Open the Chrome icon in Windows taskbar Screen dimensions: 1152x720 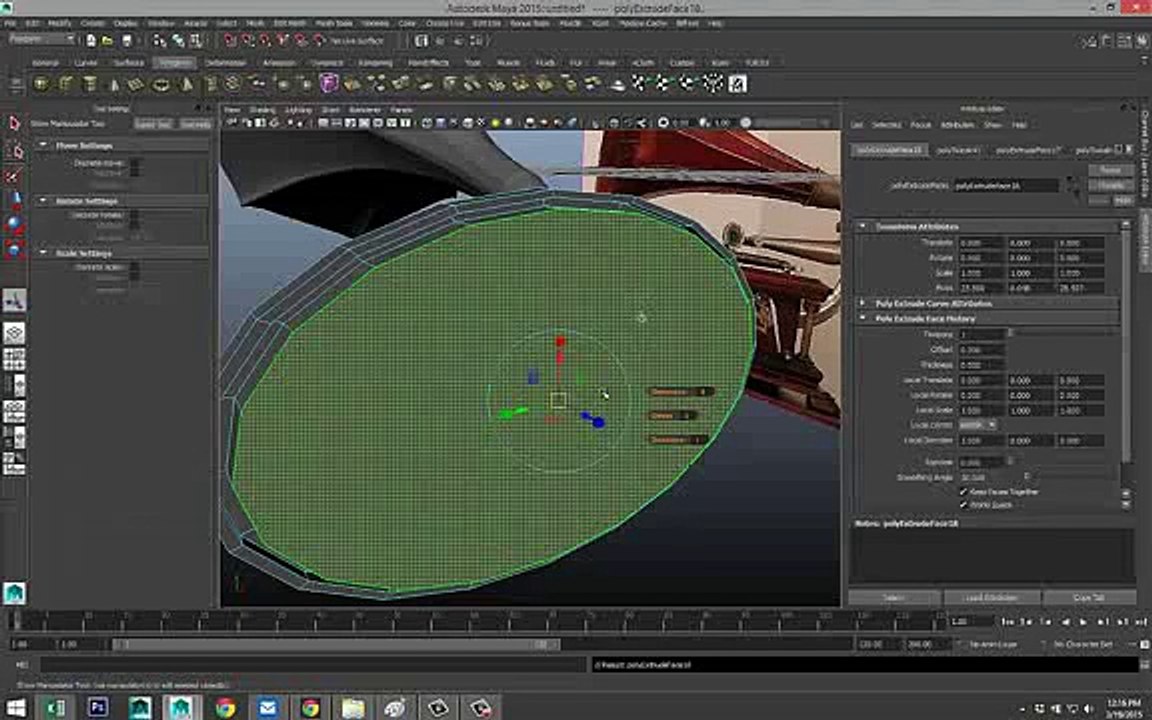(226, 708)
